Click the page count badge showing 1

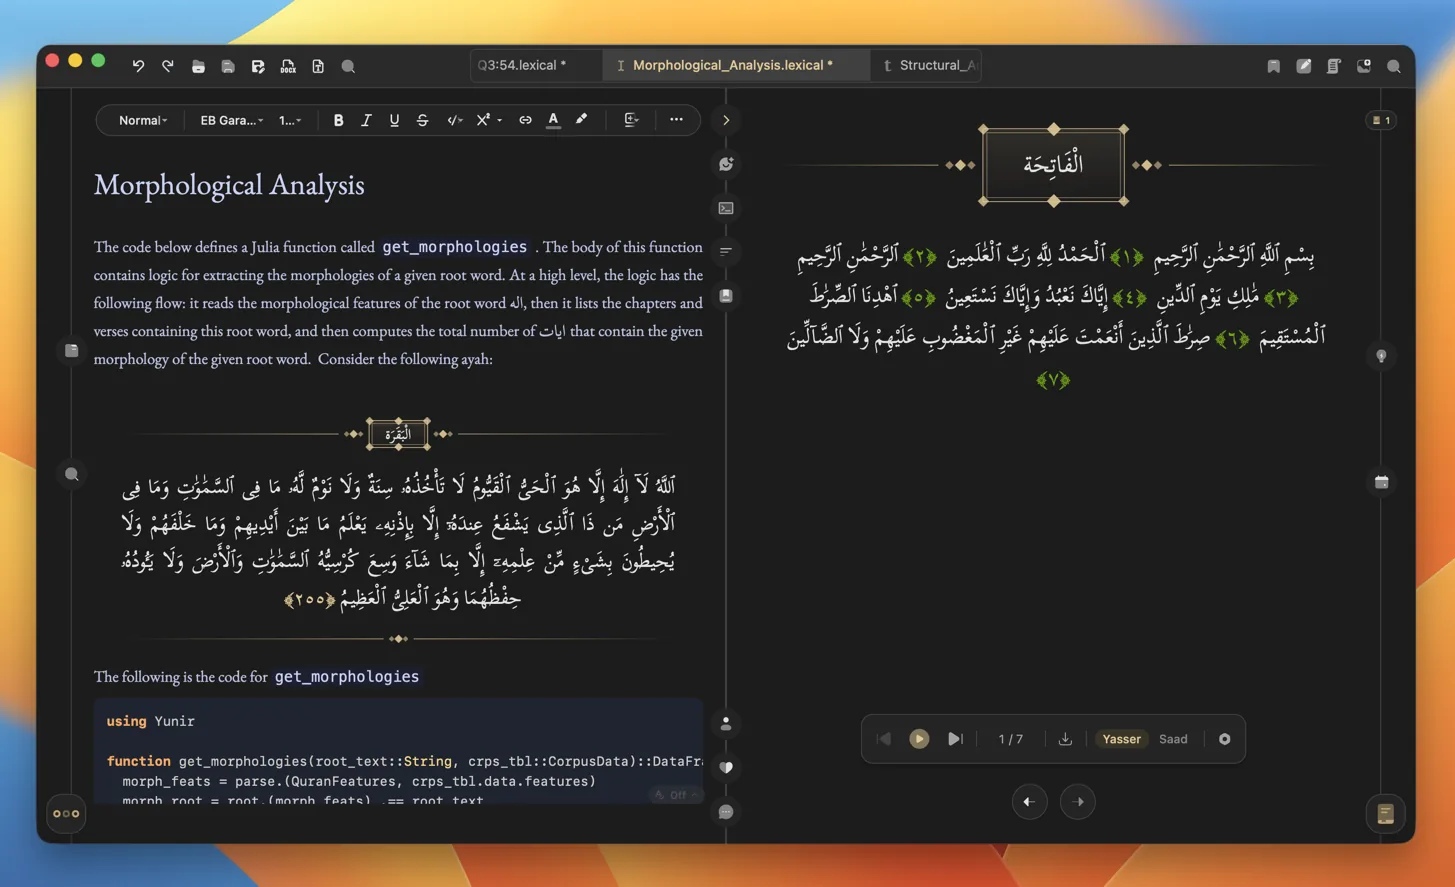pos(1381,120)
